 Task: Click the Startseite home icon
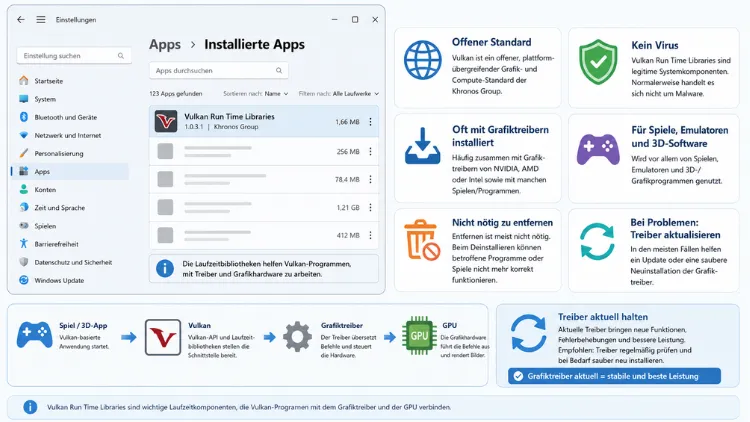tap(23, 80)
